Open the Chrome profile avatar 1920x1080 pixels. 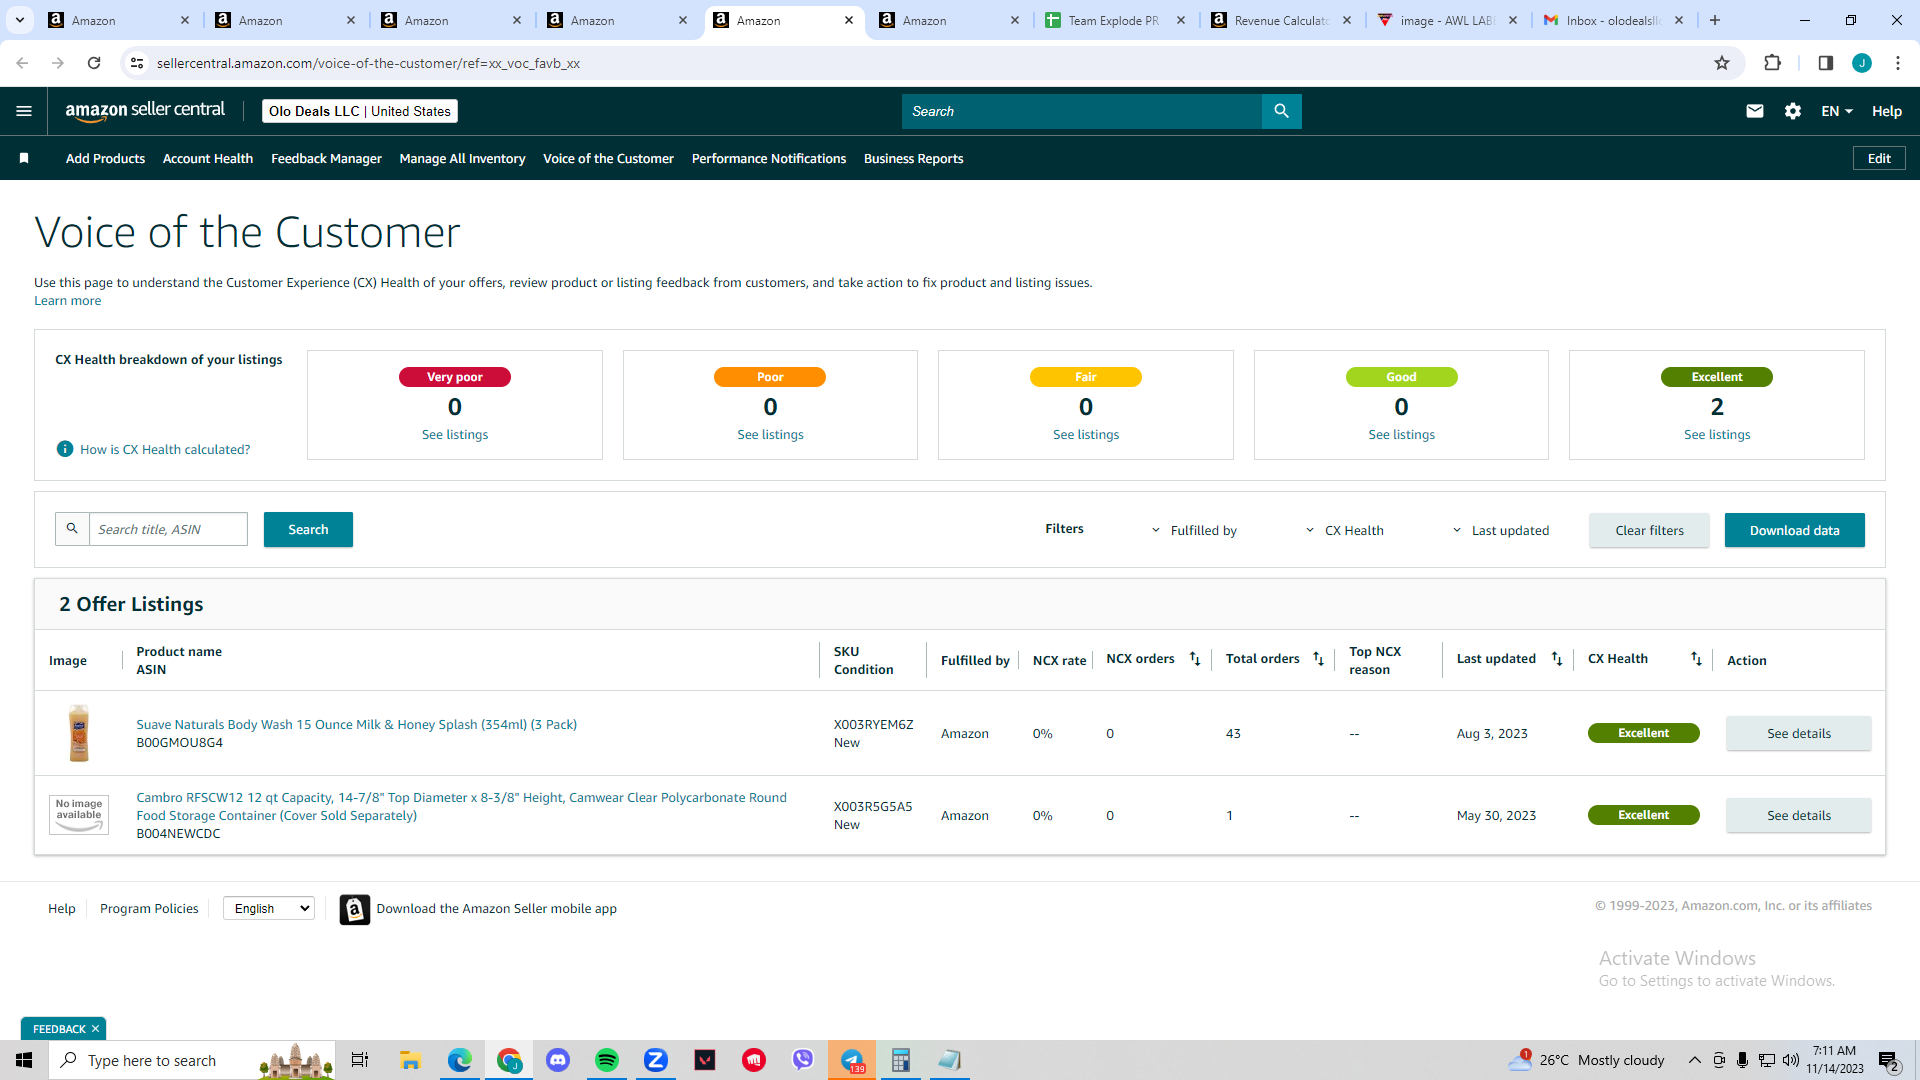click(x=1862, y=63)
